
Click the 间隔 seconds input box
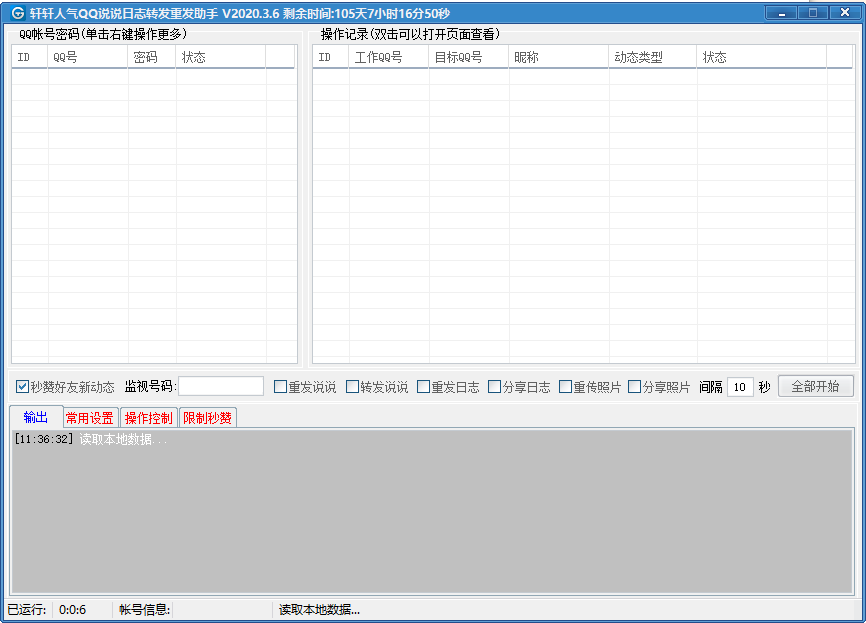coord(740,387)
